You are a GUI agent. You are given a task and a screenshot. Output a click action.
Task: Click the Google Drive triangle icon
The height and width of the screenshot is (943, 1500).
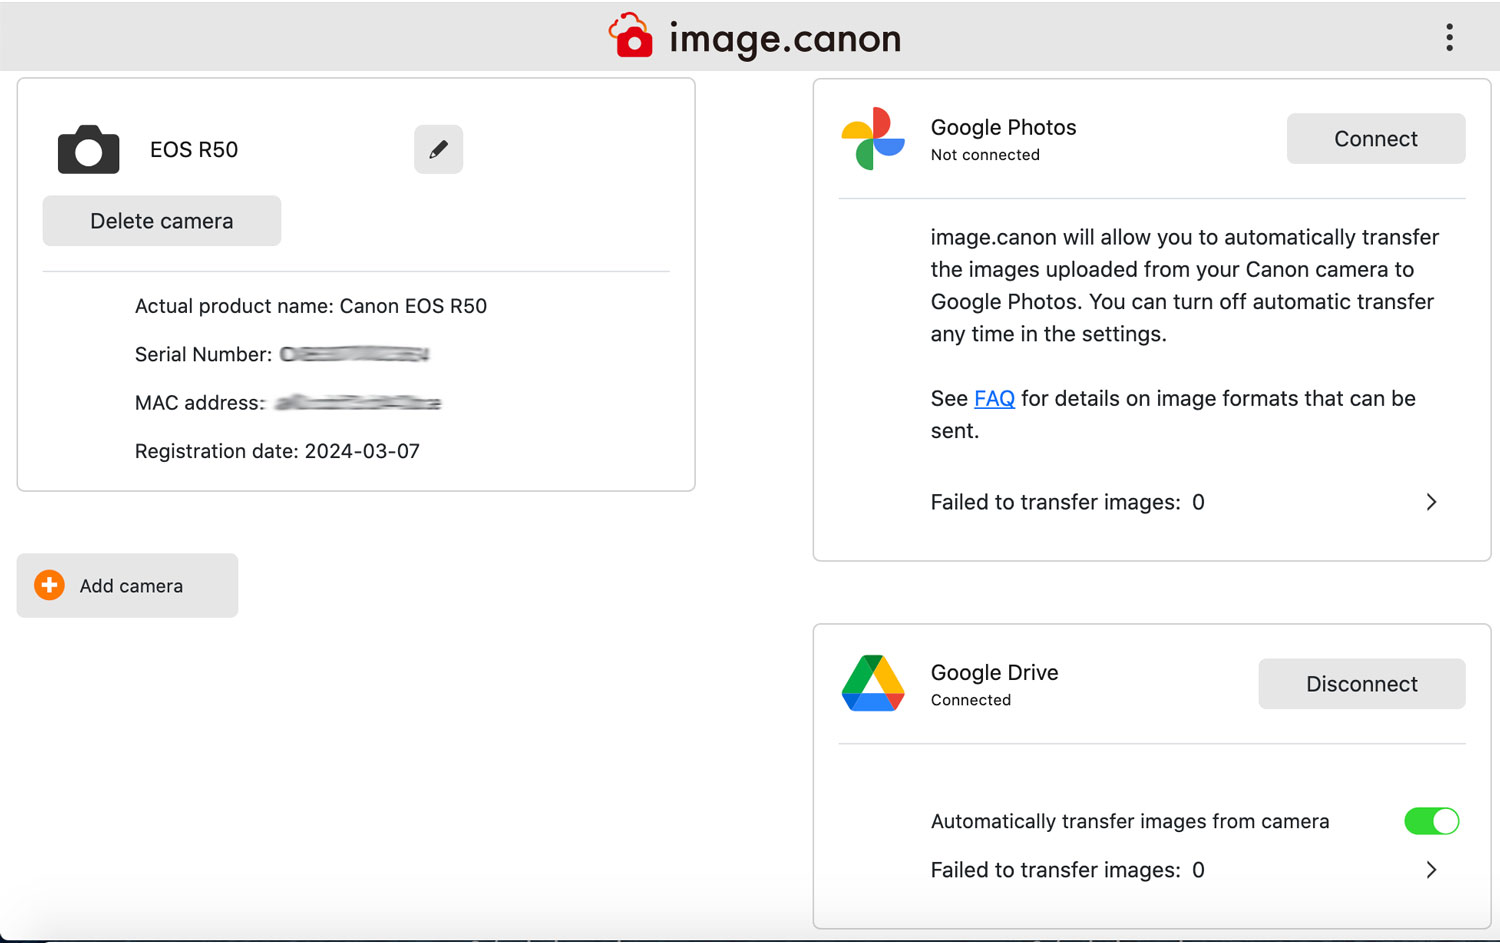873,684
